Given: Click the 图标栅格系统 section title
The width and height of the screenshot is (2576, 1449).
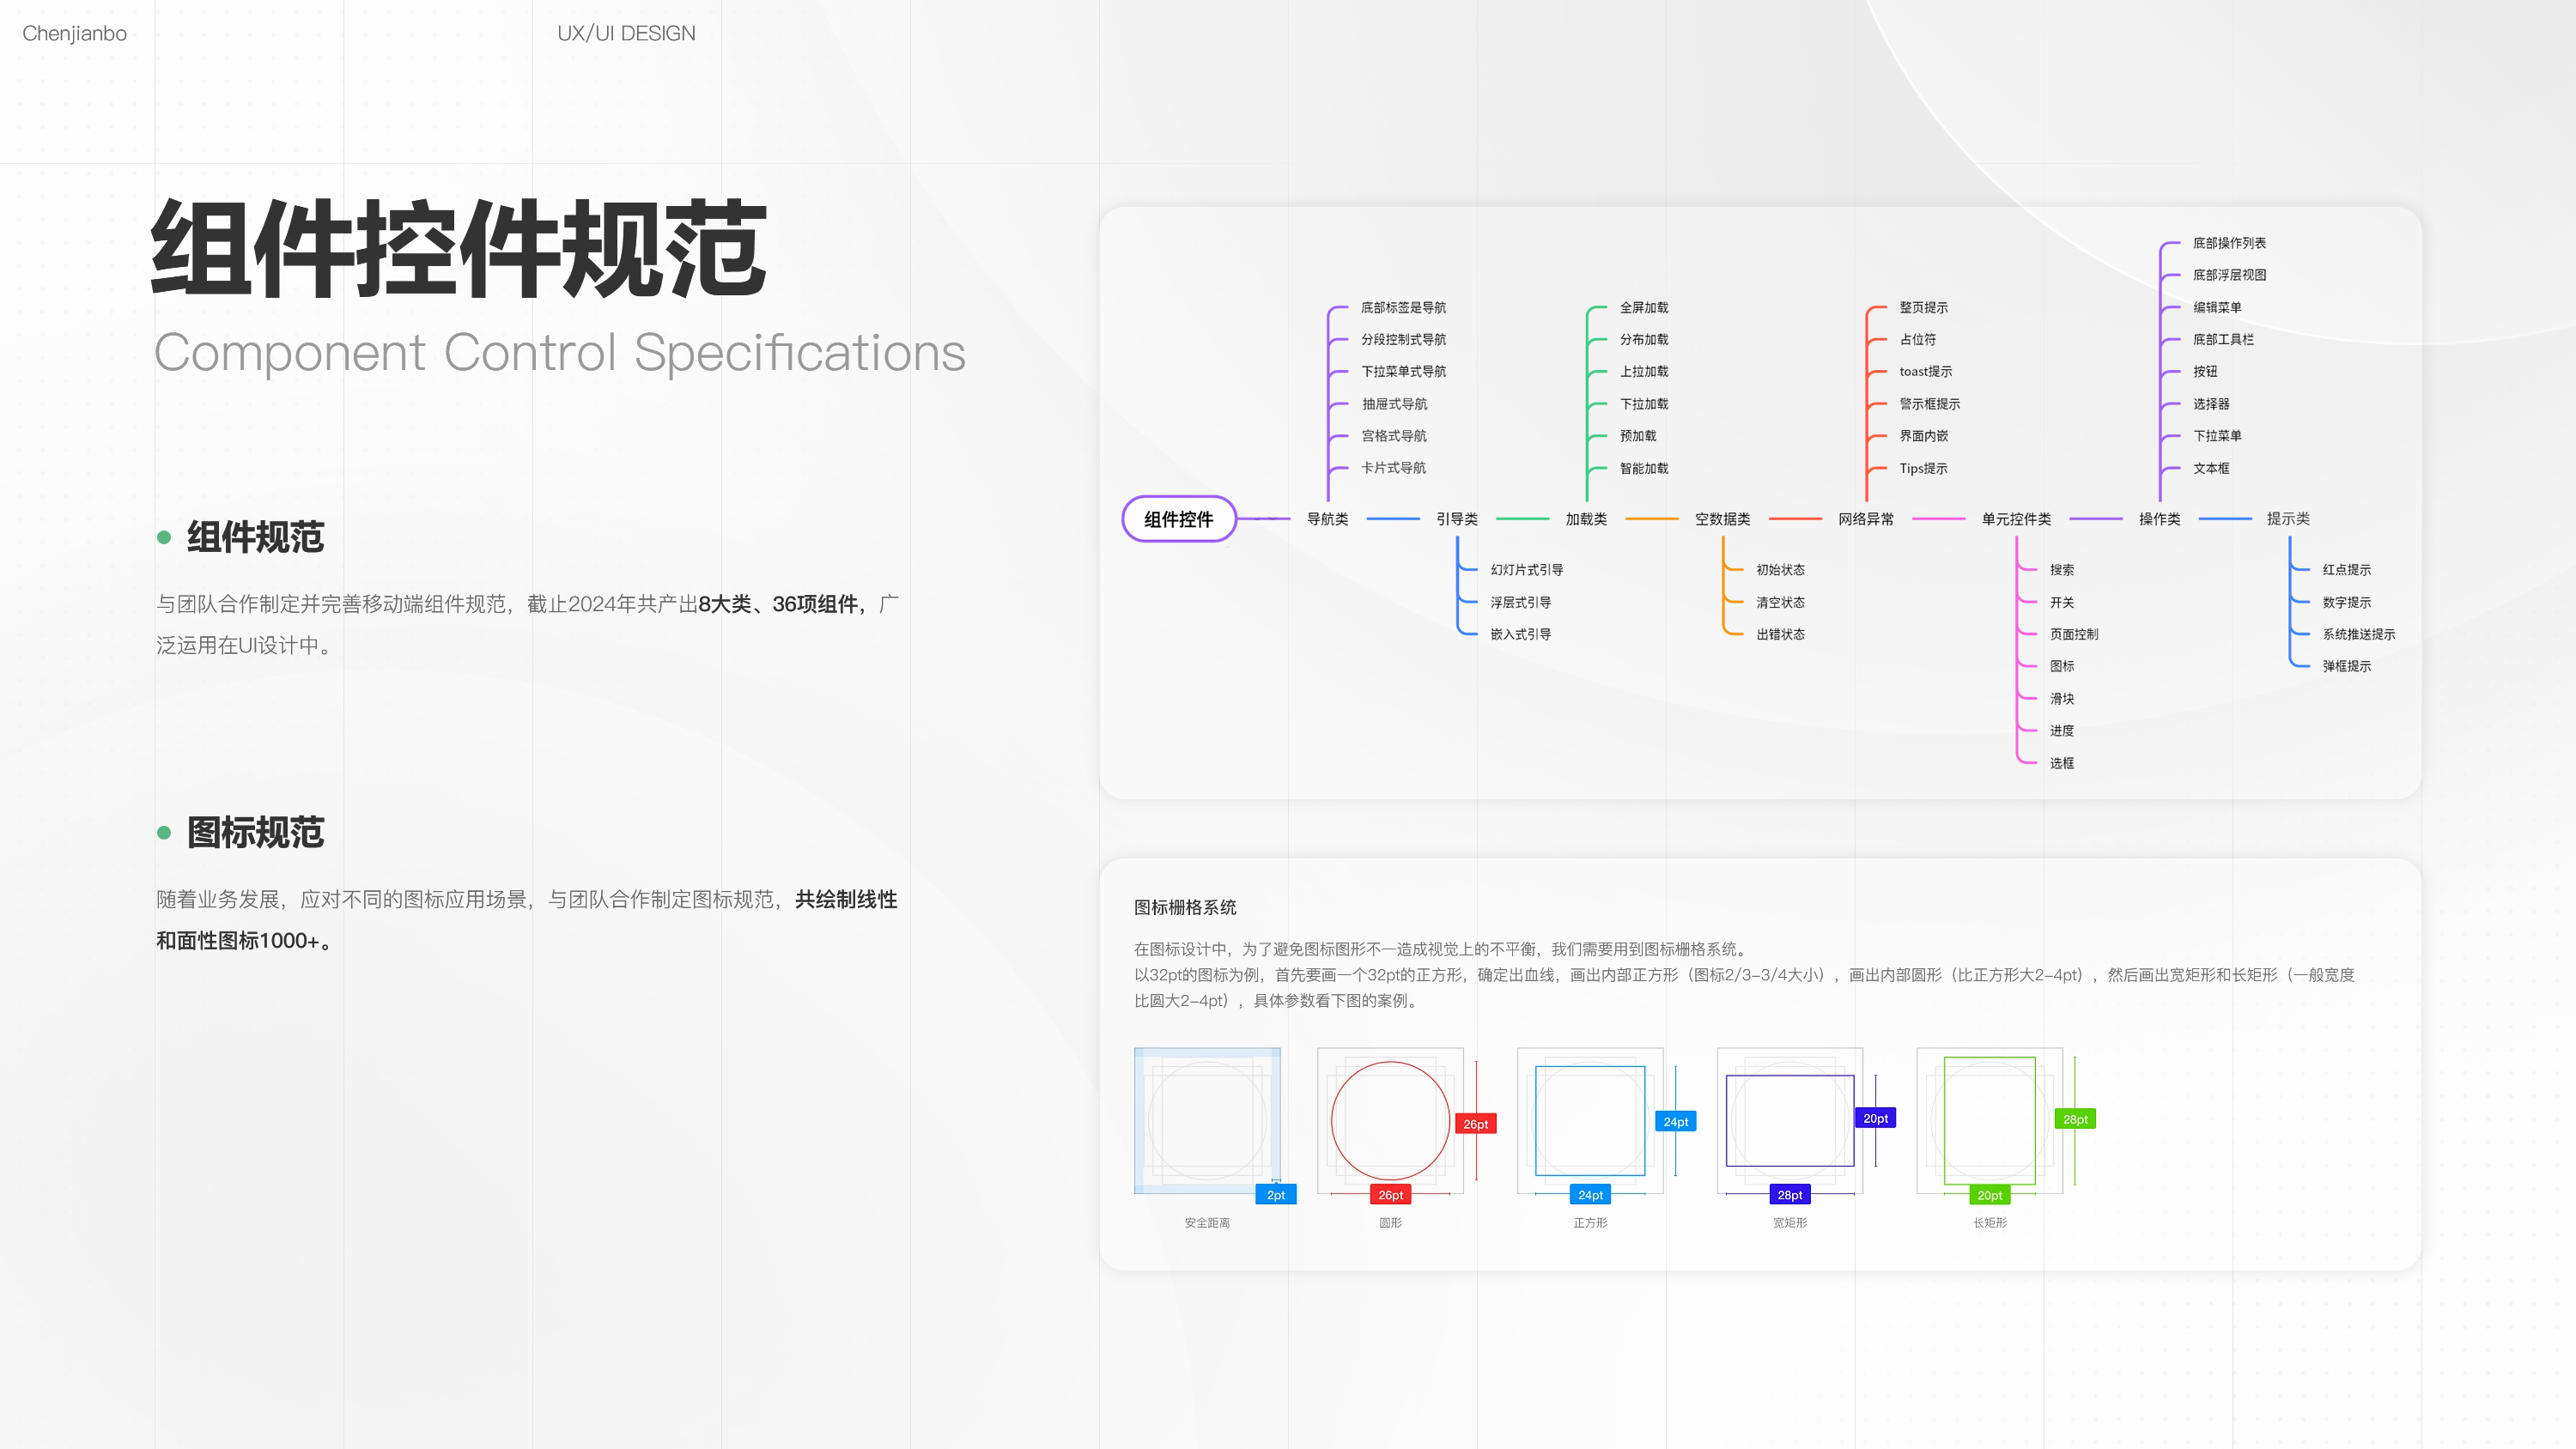Looking at the screenshot, I should (x=1184, y=907).
